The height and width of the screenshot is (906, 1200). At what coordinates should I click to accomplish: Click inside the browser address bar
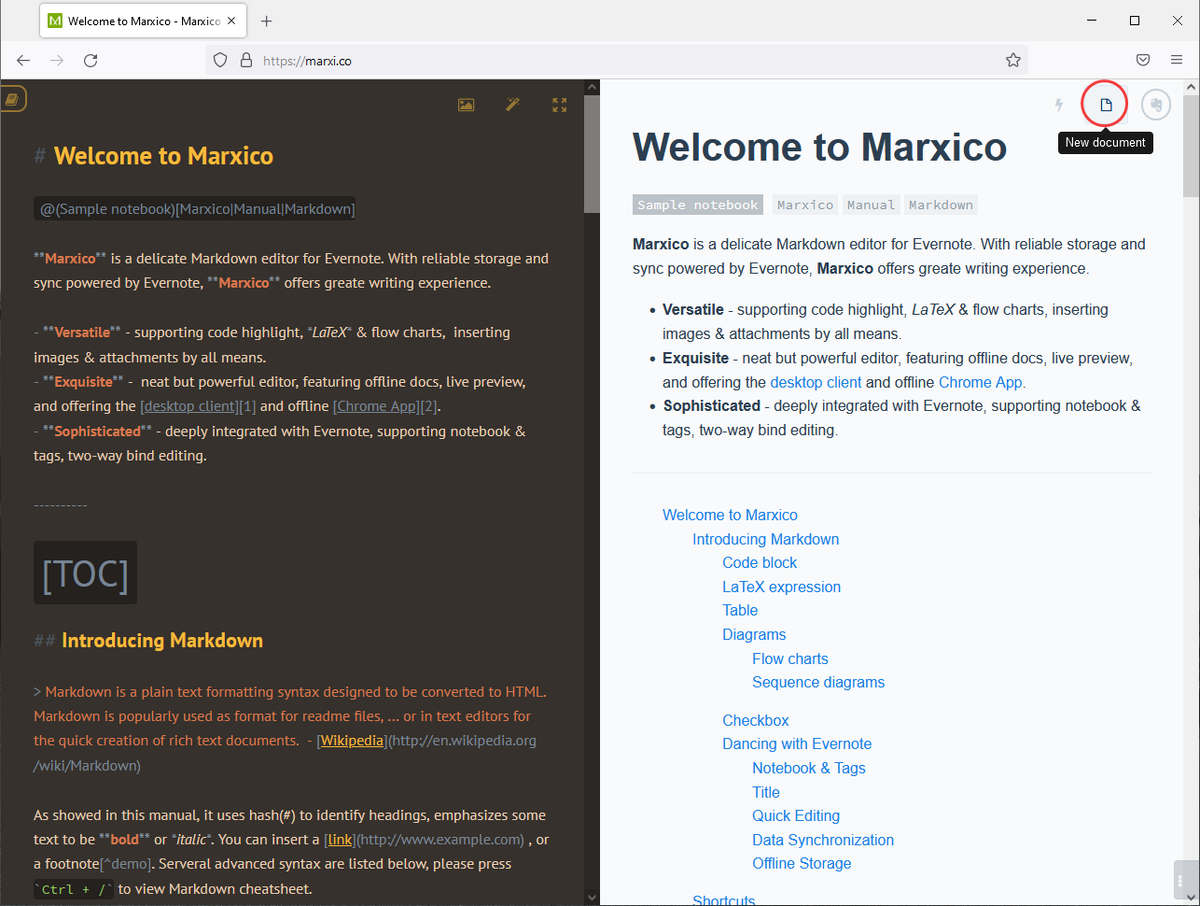[x=500, y=60]
